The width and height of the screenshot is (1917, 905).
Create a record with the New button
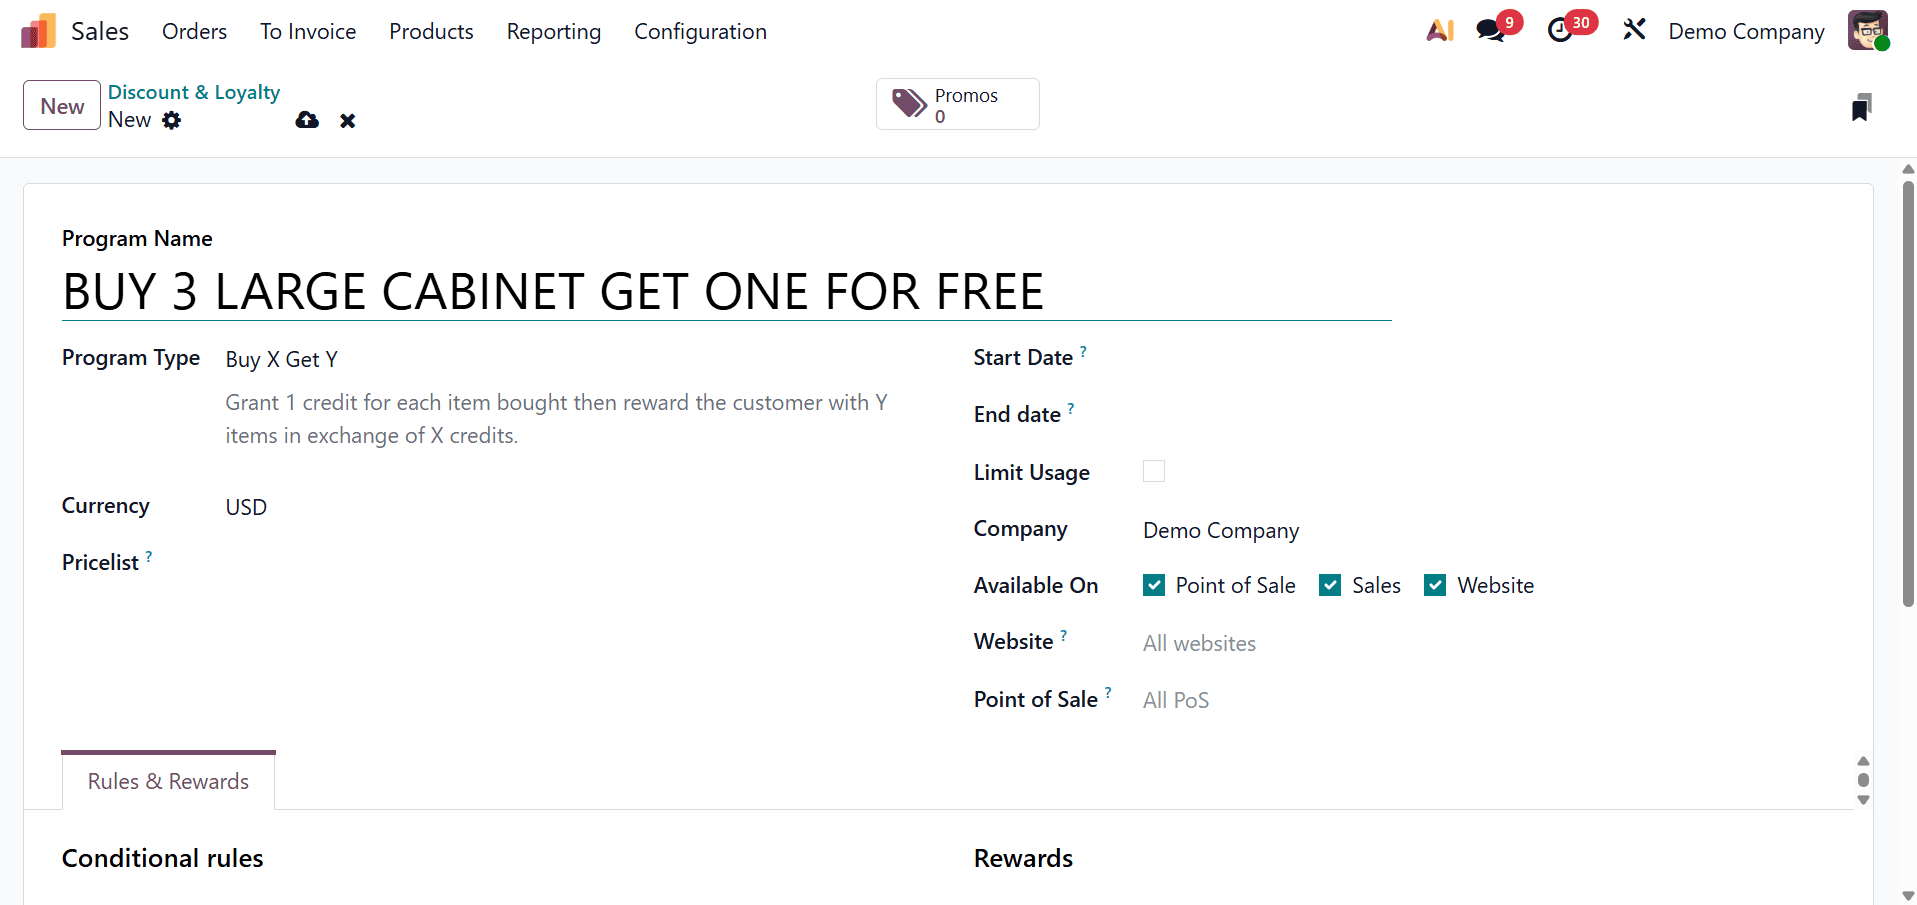tap(61, 105)
